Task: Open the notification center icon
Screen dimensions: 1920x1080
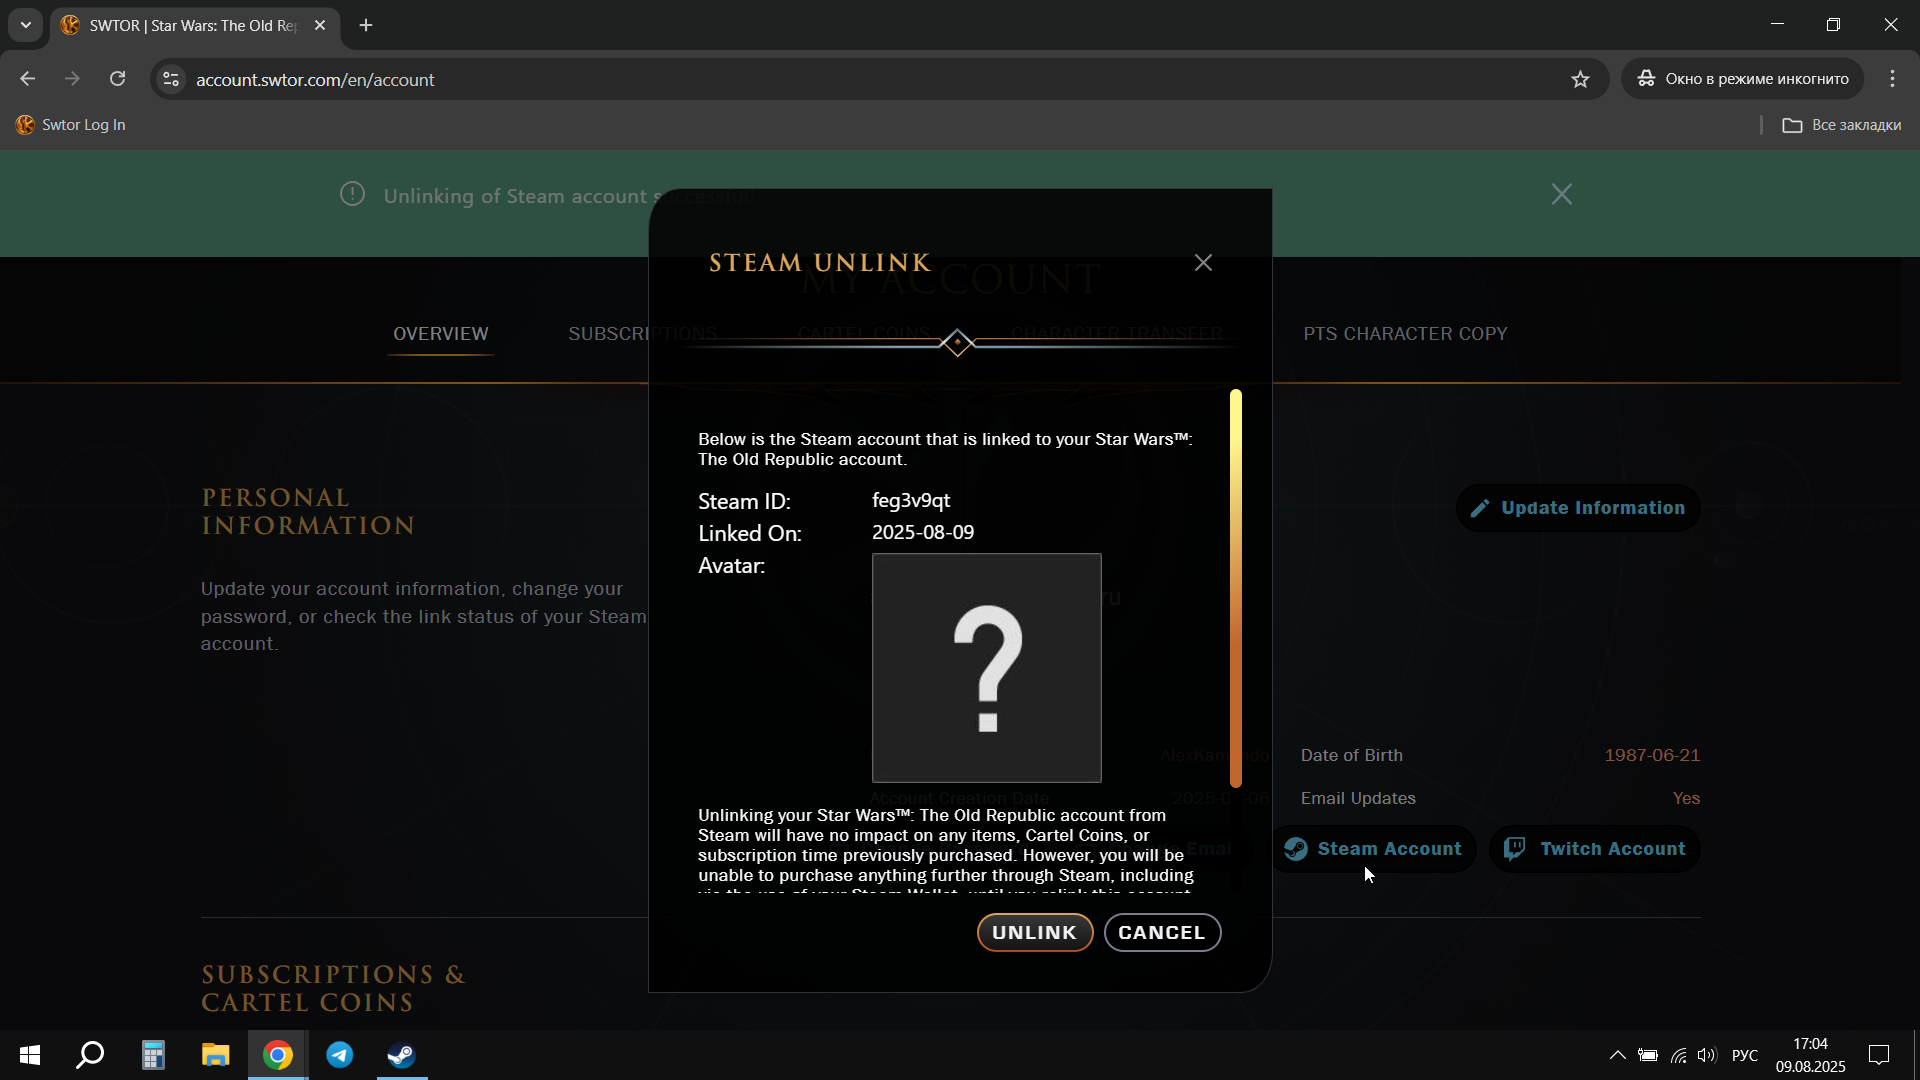Action: click(1879, 1055)
